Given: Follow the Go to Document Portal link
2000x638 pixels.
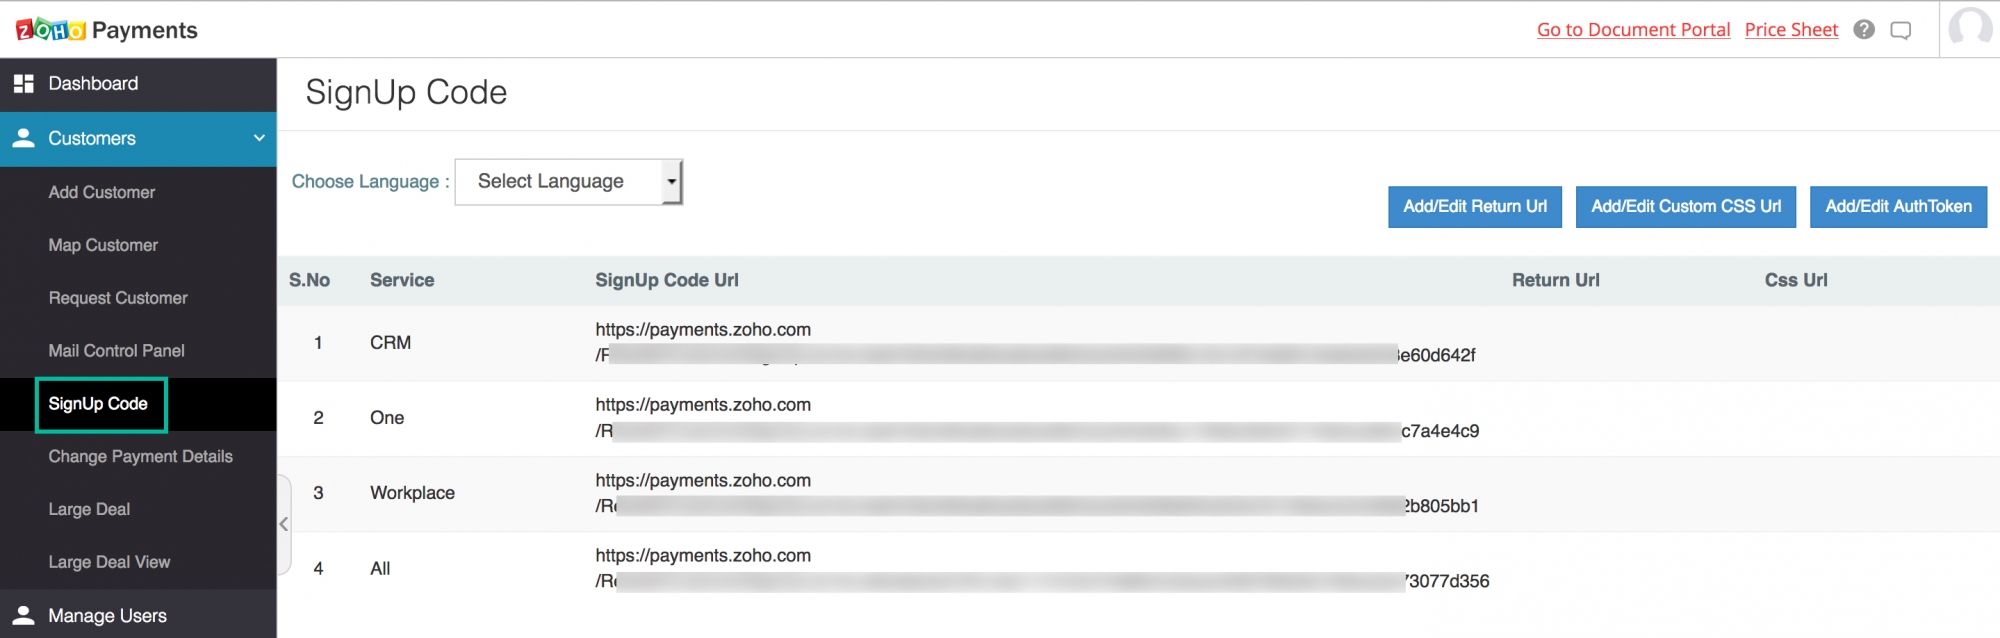Looking at the screenshot, I should 1633,30.
